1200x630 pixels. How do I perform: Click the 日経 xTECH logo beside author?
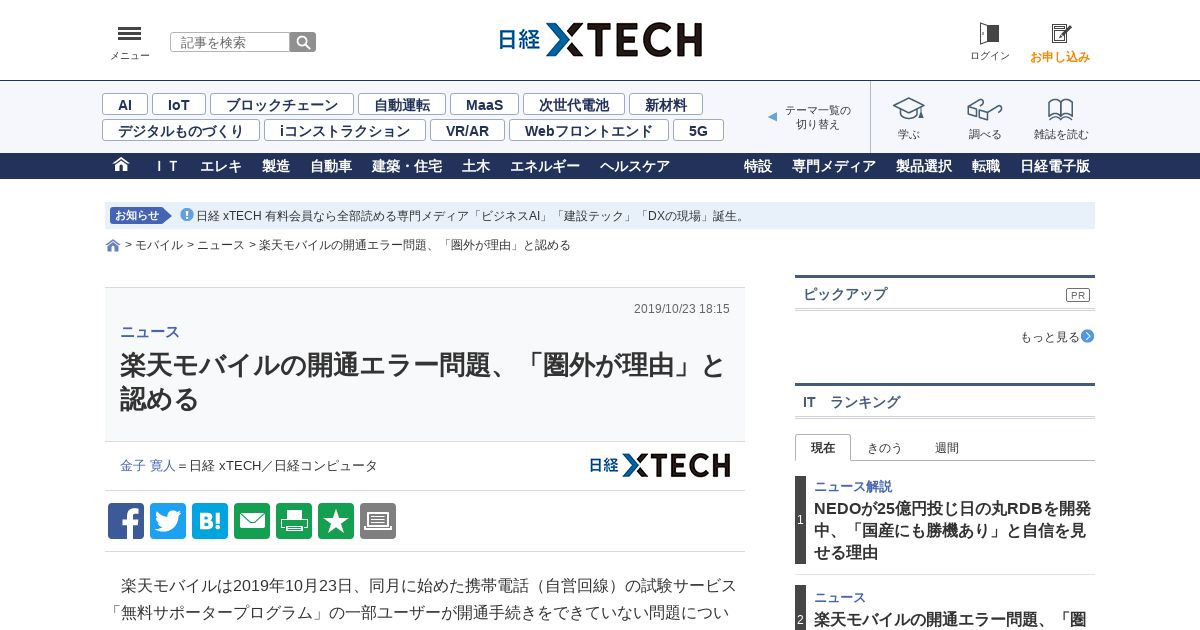coord(659,465)
